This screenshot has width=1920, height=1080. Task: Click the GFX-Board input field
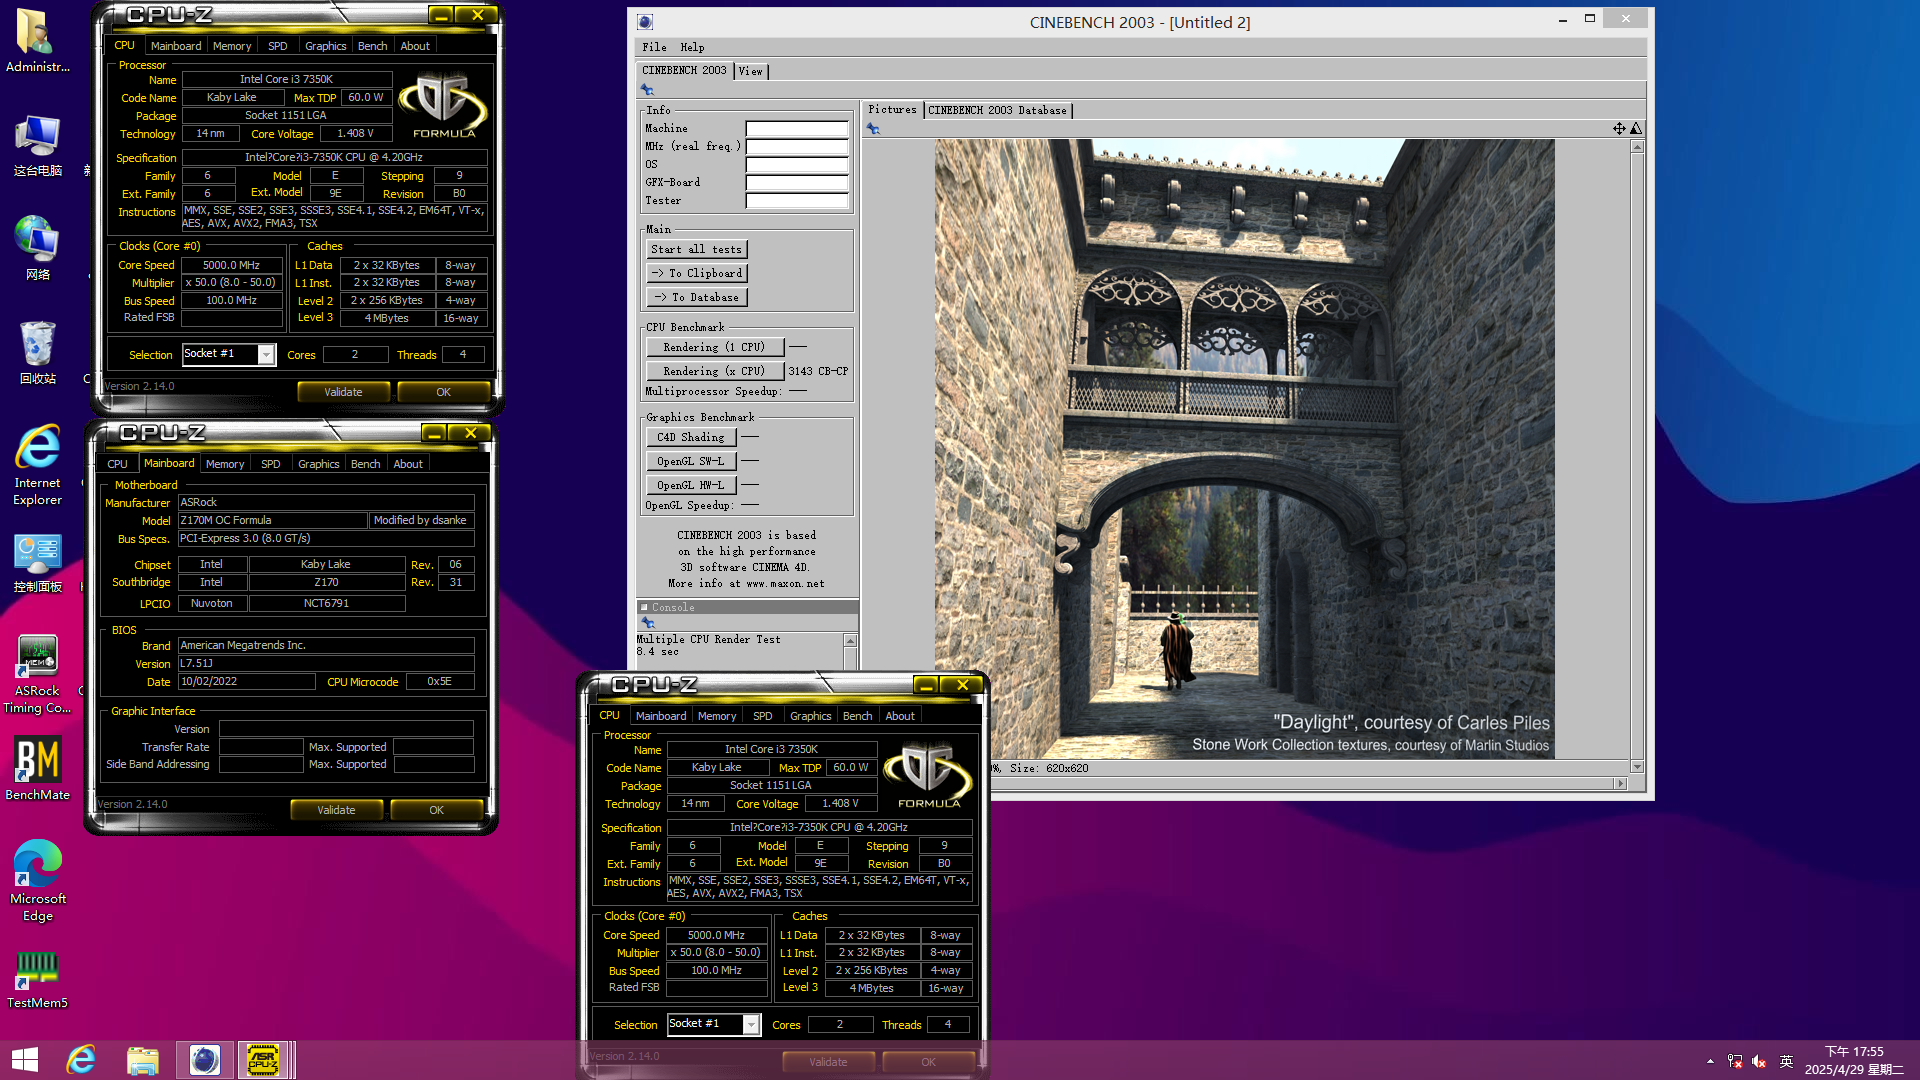[797, 183]
